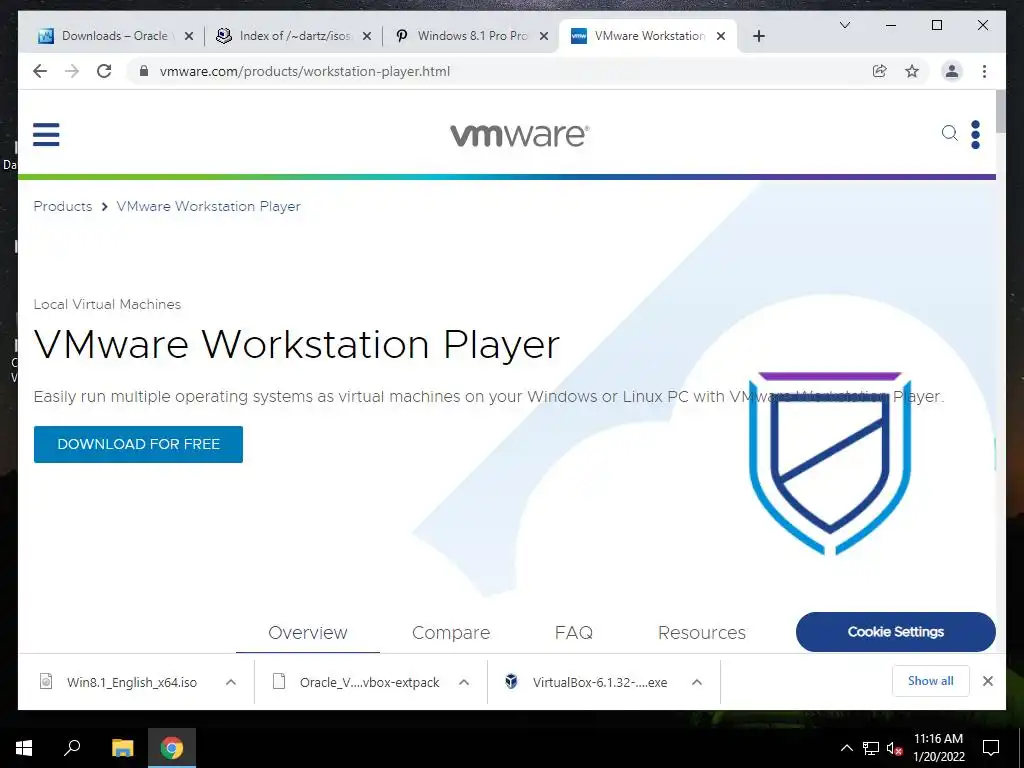Open File Explorer from taskbar

pyautogui.click(x=122, y=748)
